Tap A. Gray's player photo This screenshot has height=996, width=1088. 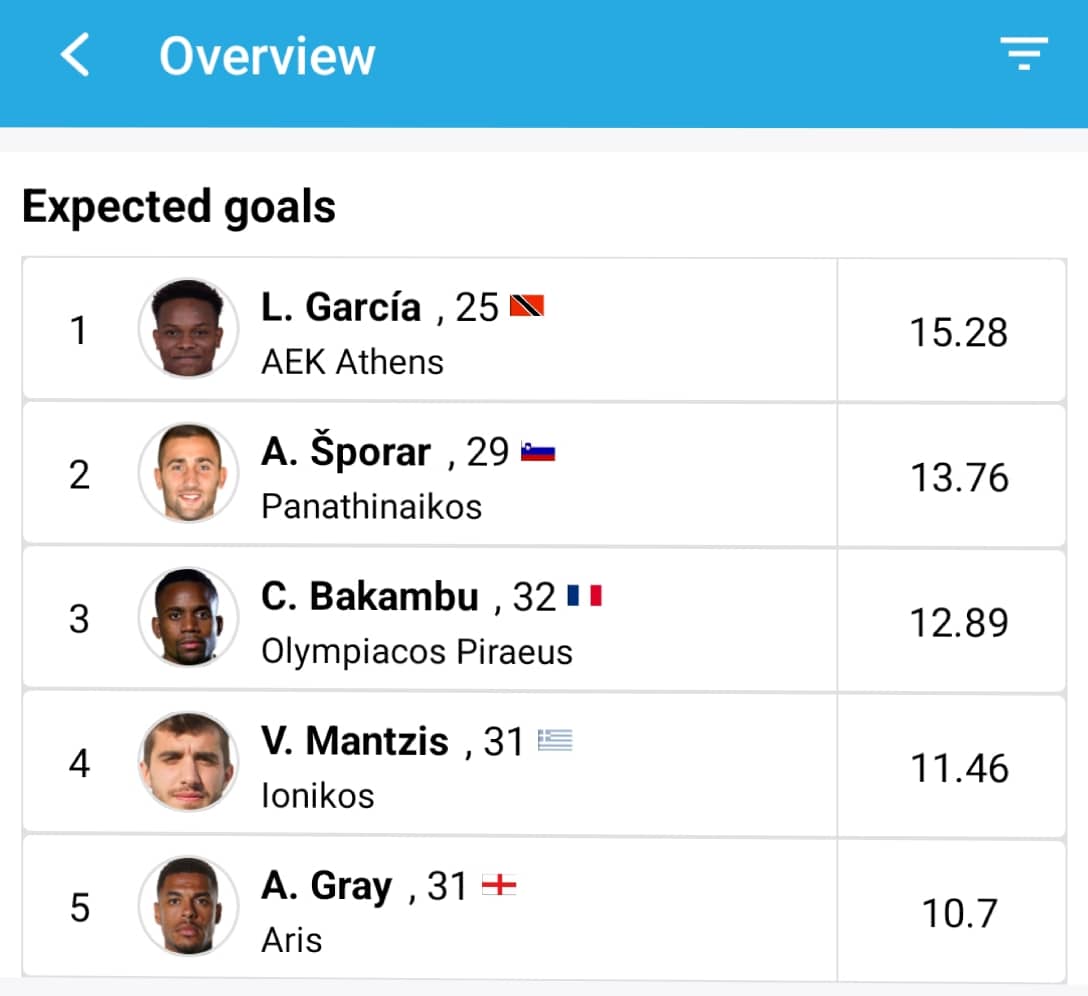[188, 906]
